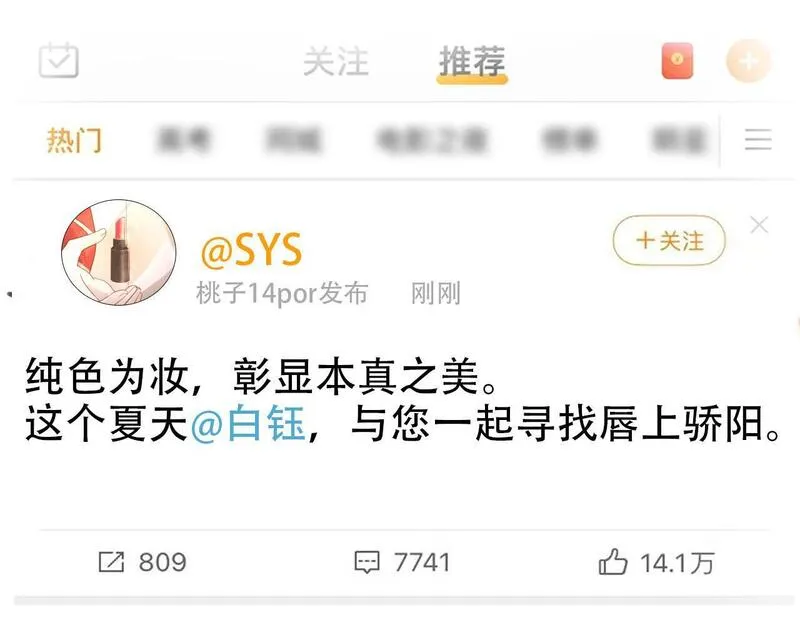Viewport: 800px width, 625px height.
Task: Tap the round orange plus button
Action: 748,61
